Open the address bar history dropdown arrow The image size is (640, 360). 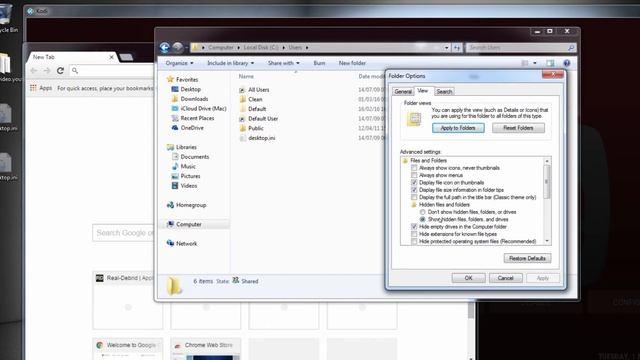pyautogui.click(x=446, y=48)
